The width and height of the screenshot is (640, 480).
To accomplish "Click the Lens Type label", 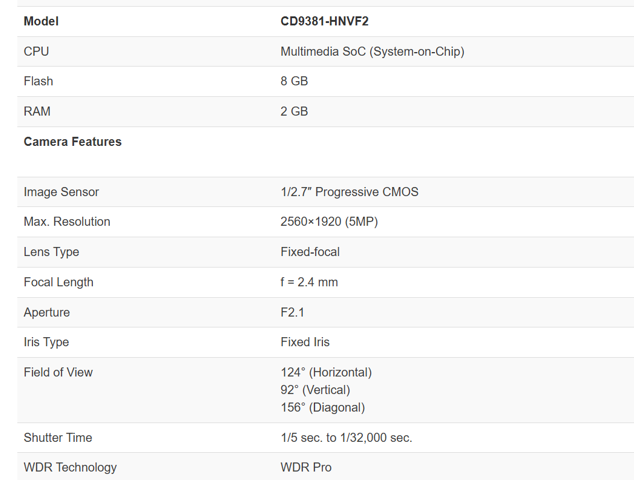I will pos(51,252).
